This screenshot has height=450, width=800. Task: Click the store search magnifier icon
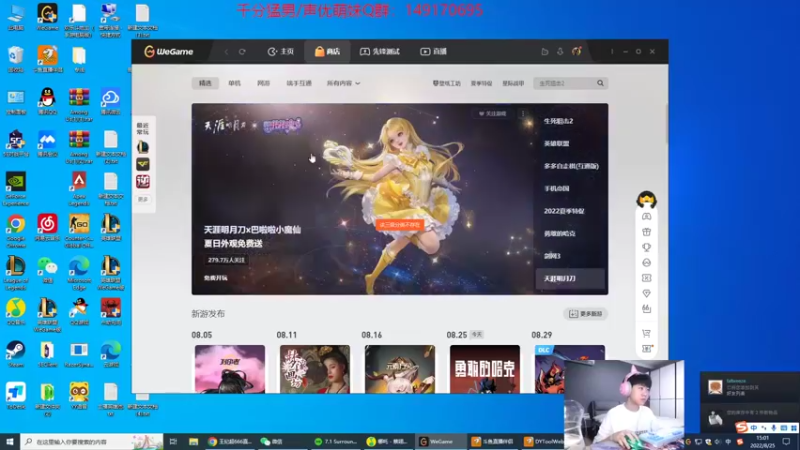tap(601, 83)
